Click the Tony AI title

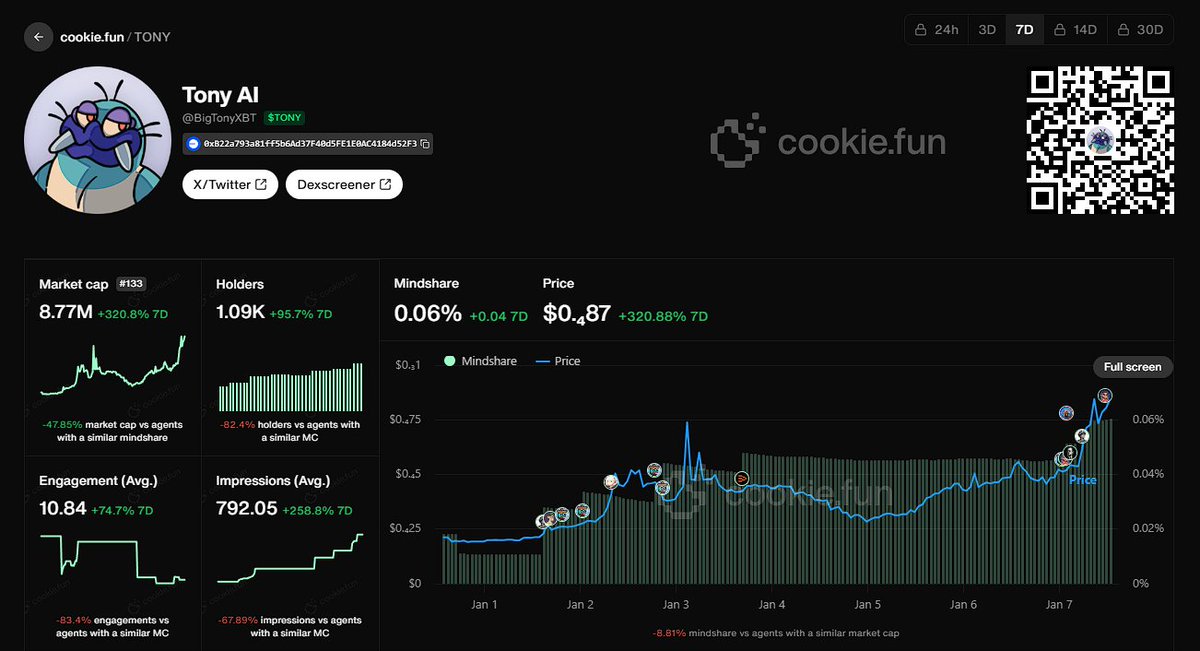[220, 94]
